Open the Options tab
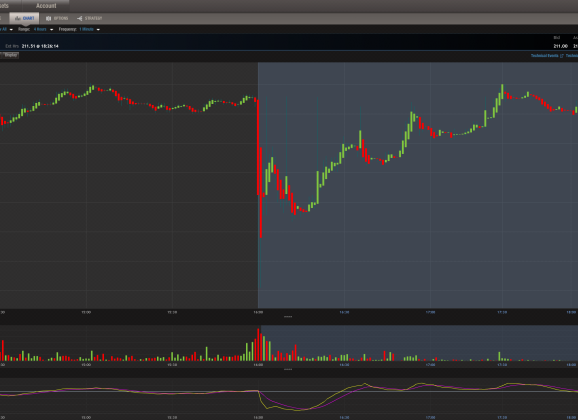This screenshot has height=420, width=578. (57, 18)
